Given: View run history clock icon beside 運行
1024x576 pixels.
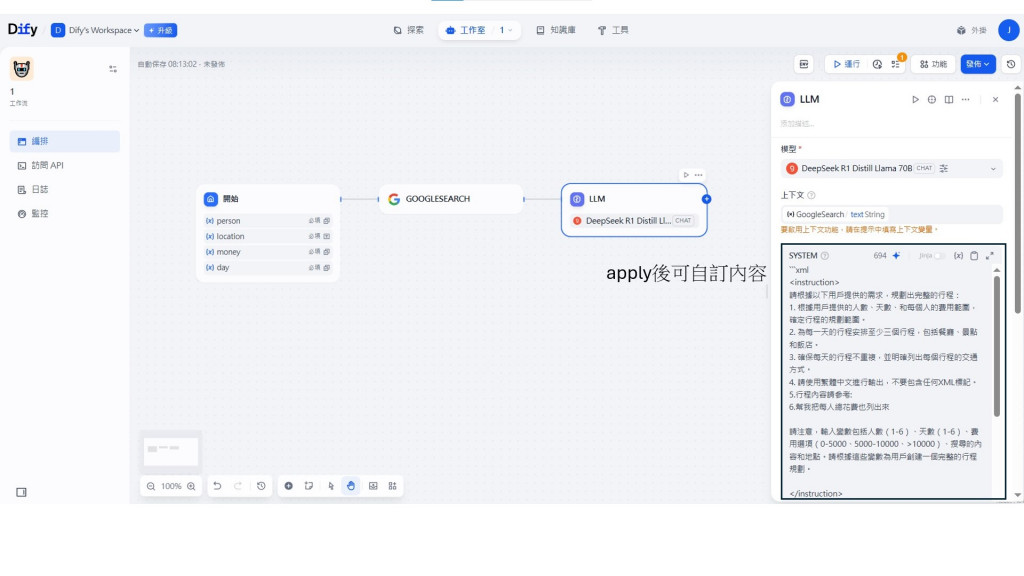Looking at the screenshot, I should tap(877, 64).
